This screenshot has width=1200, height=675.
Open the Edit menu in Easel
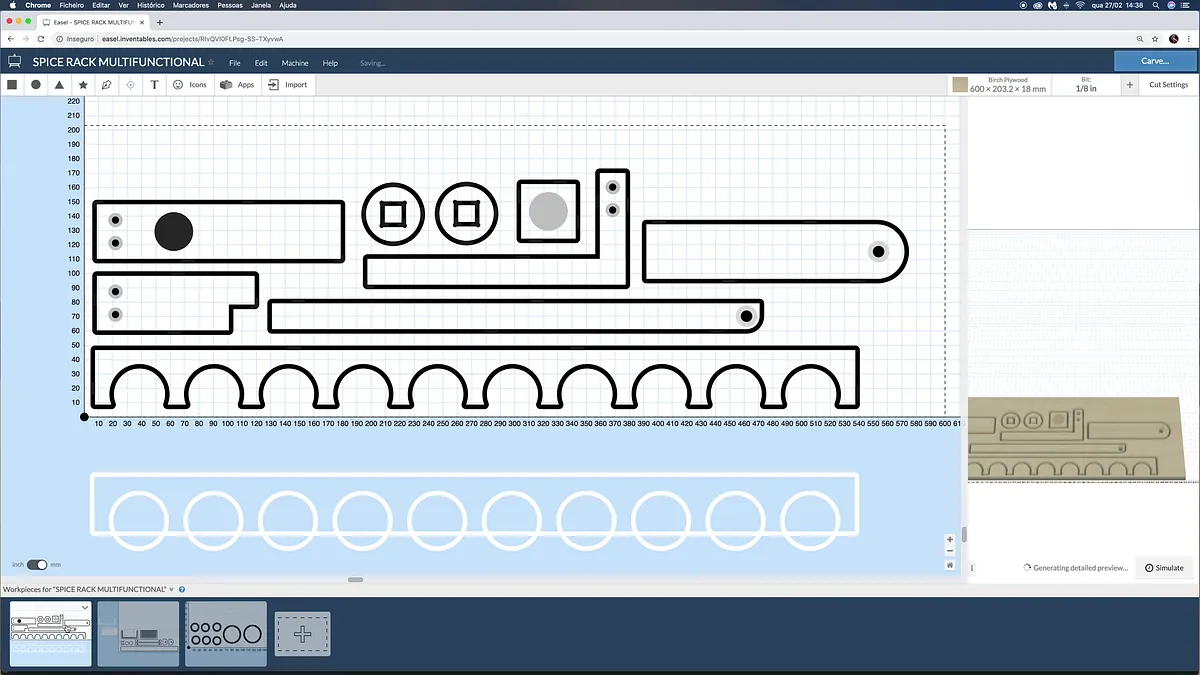(x=261, y=63)
